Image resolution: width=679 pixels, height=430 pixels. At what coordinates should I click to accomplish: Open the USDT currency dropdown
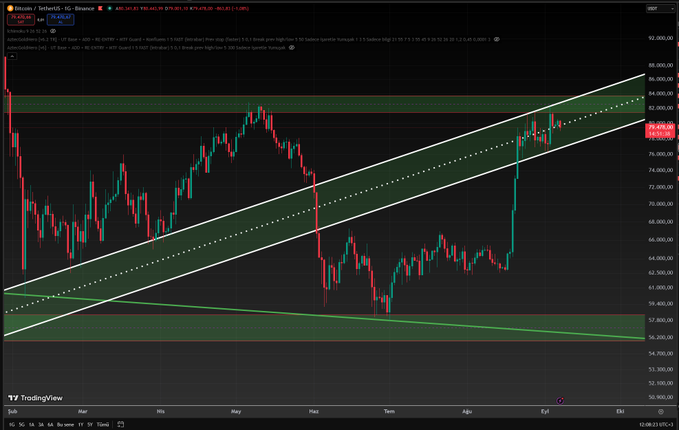tap(660, 9)
